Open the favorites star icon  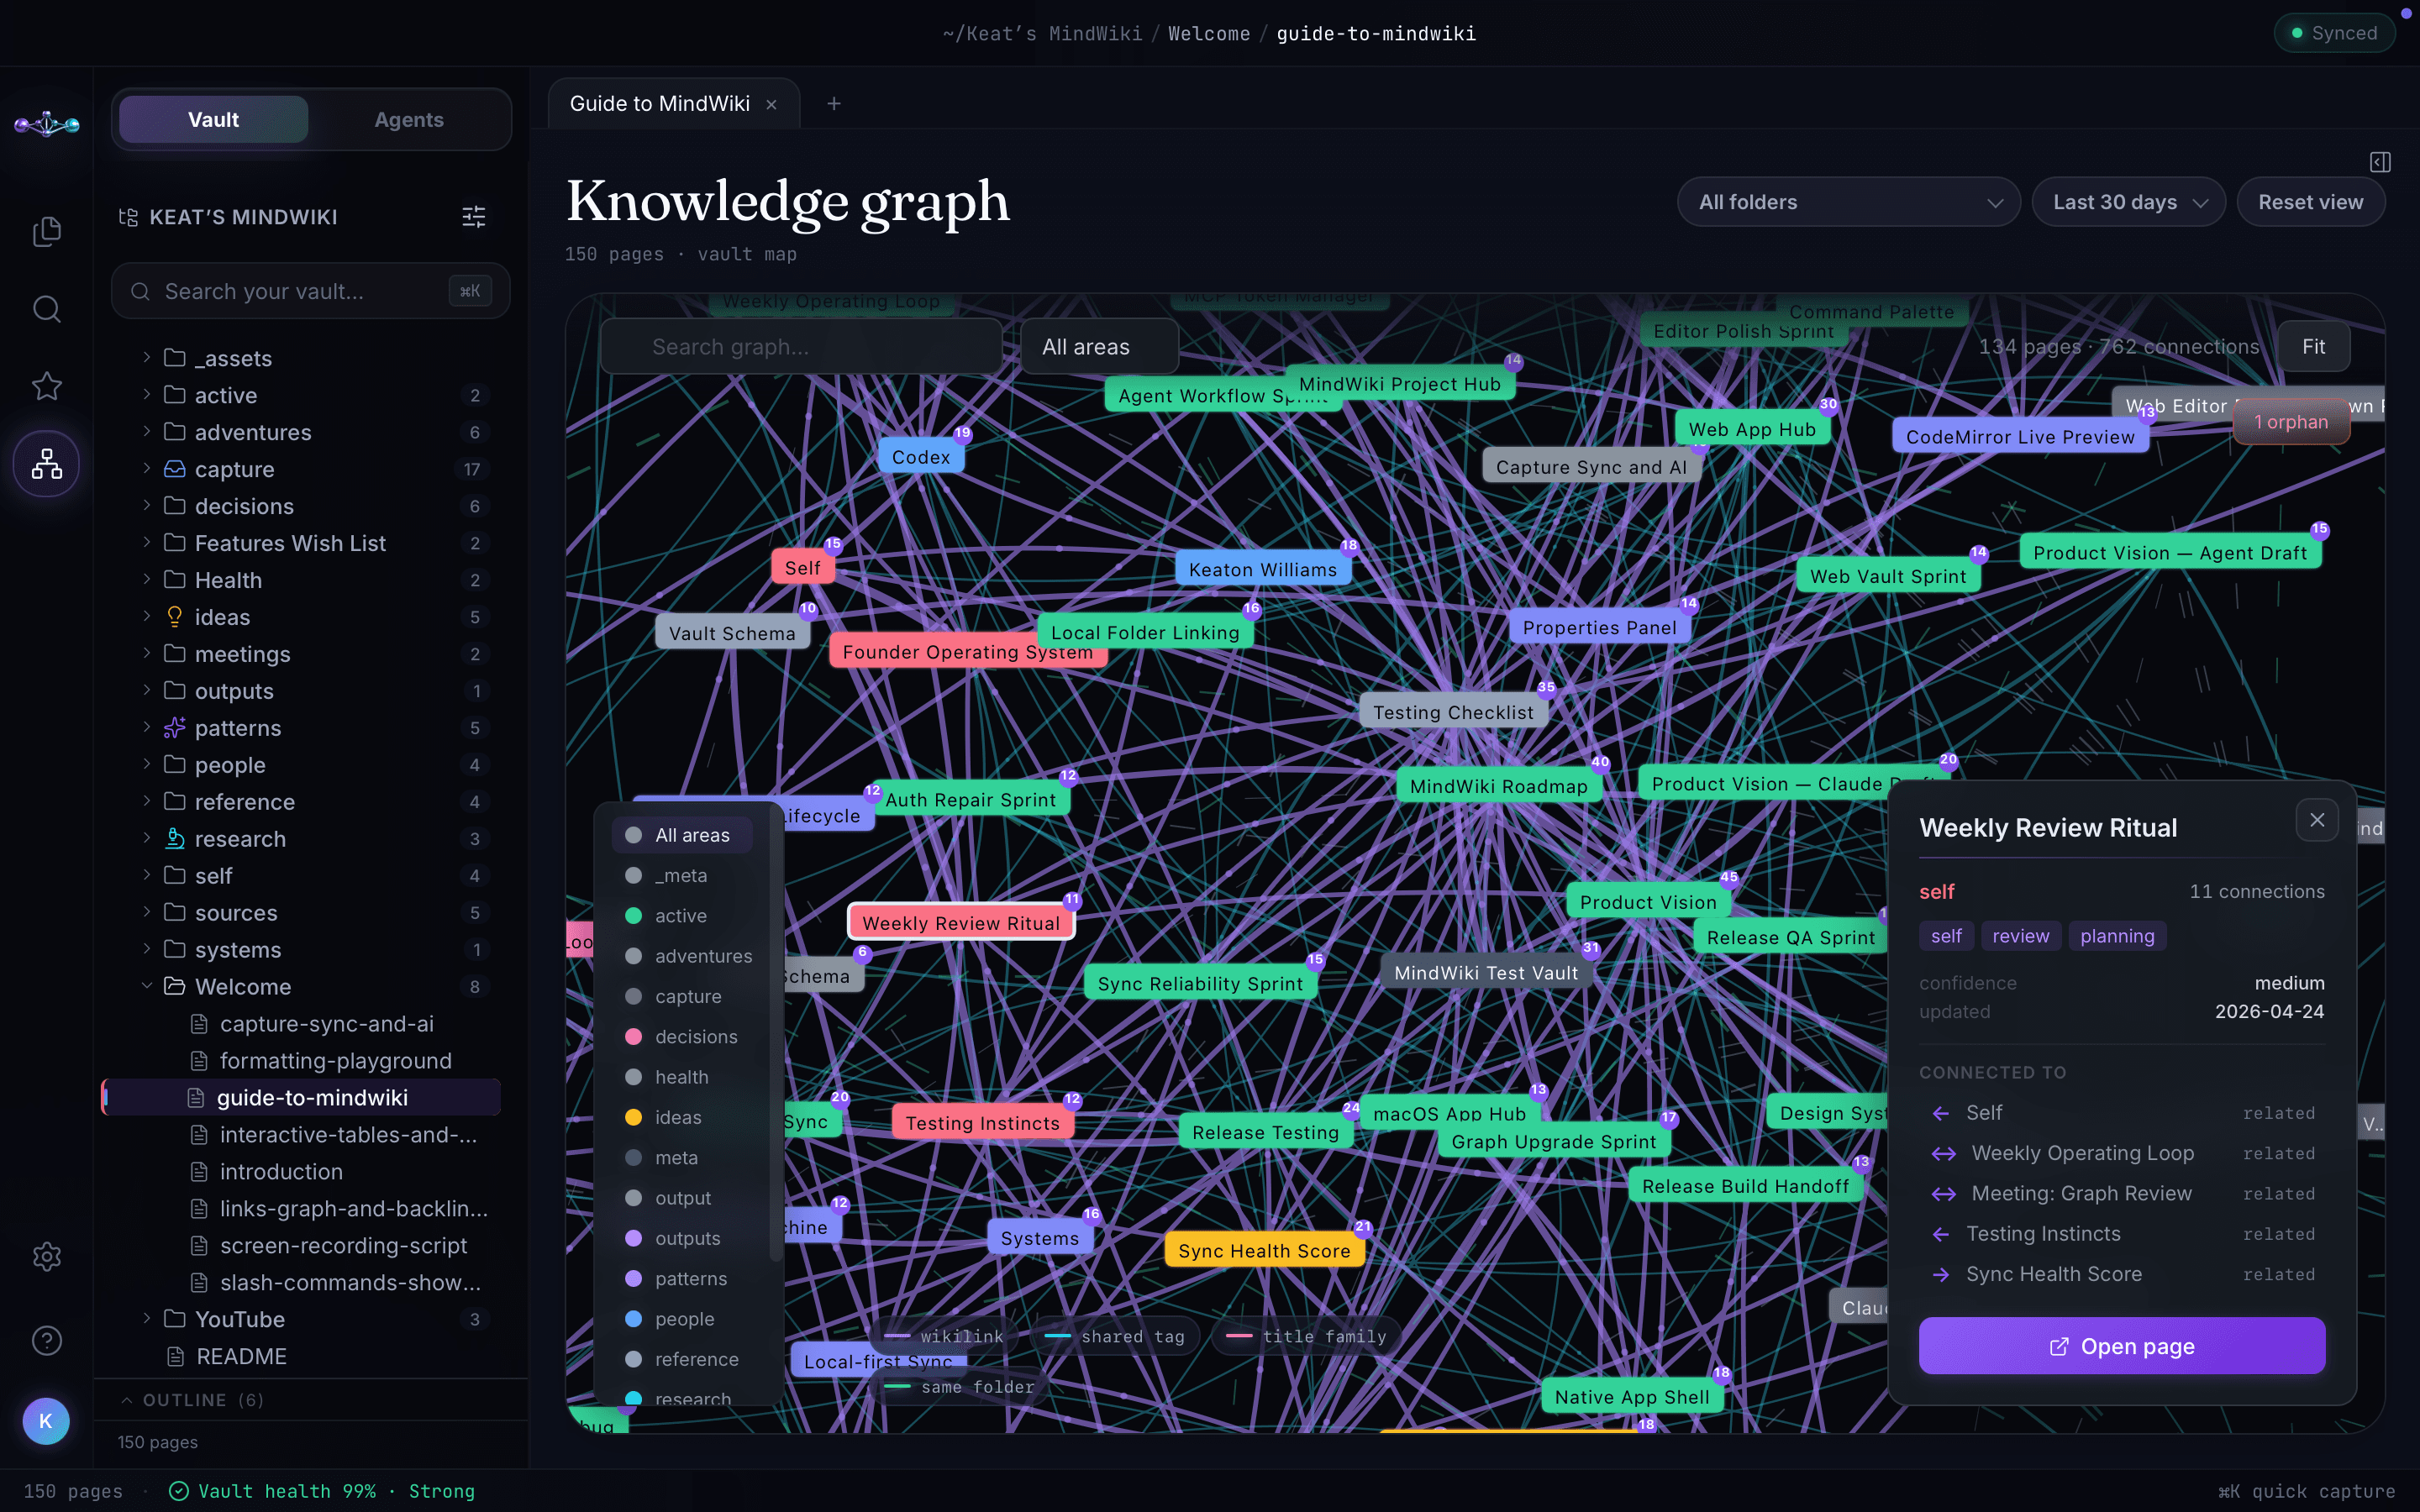(x=47, y=386)
